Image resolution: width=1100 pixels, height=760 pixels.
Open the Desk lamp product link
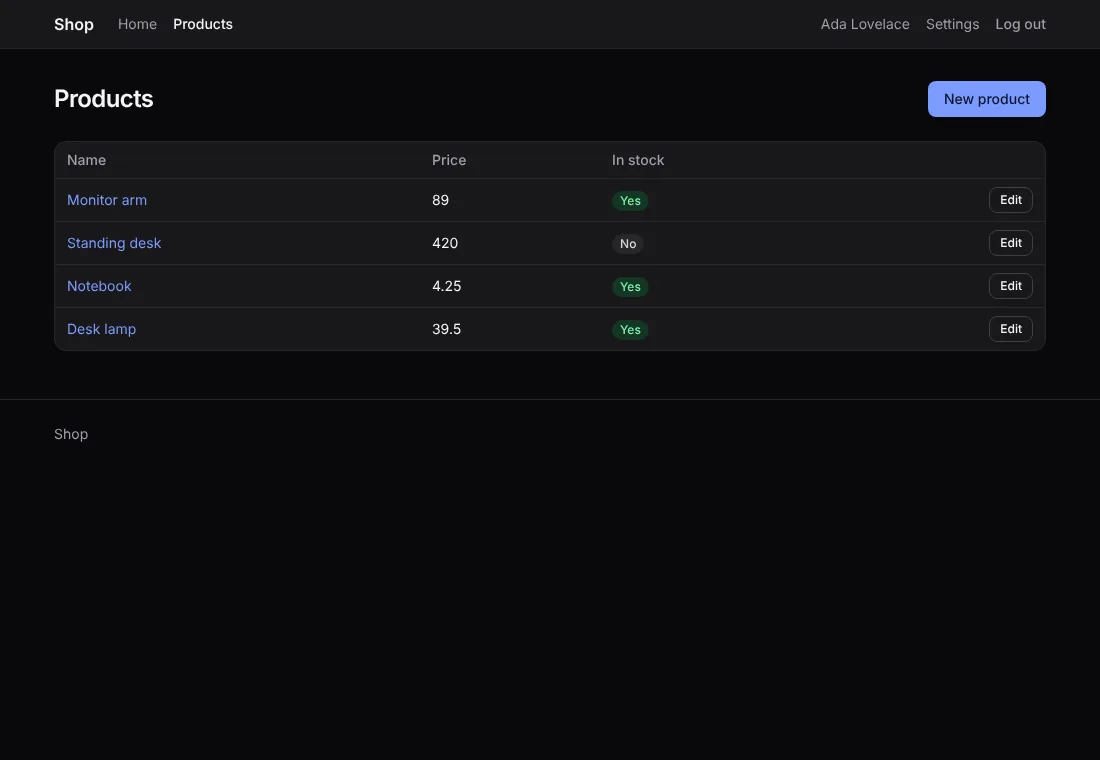click(x=101, y=329)
